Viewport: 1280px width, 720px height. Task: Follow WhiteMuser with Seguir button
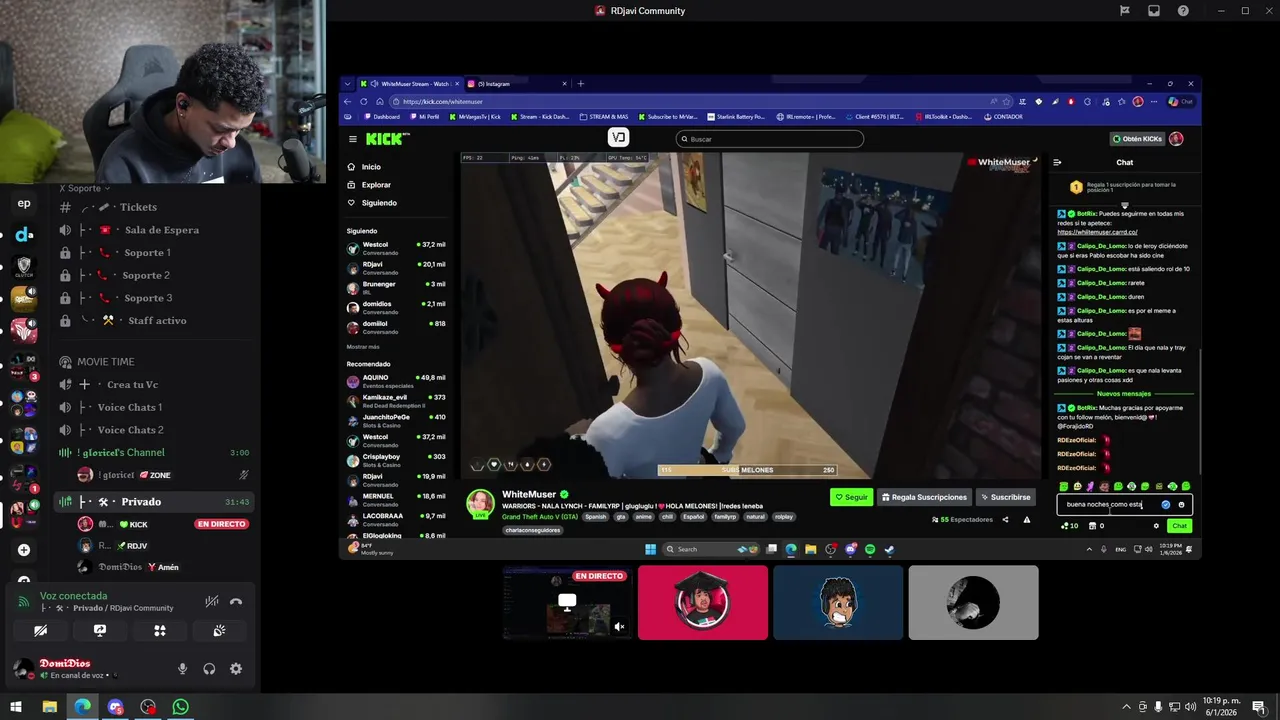pyautogui.click(x=851, y=497)
